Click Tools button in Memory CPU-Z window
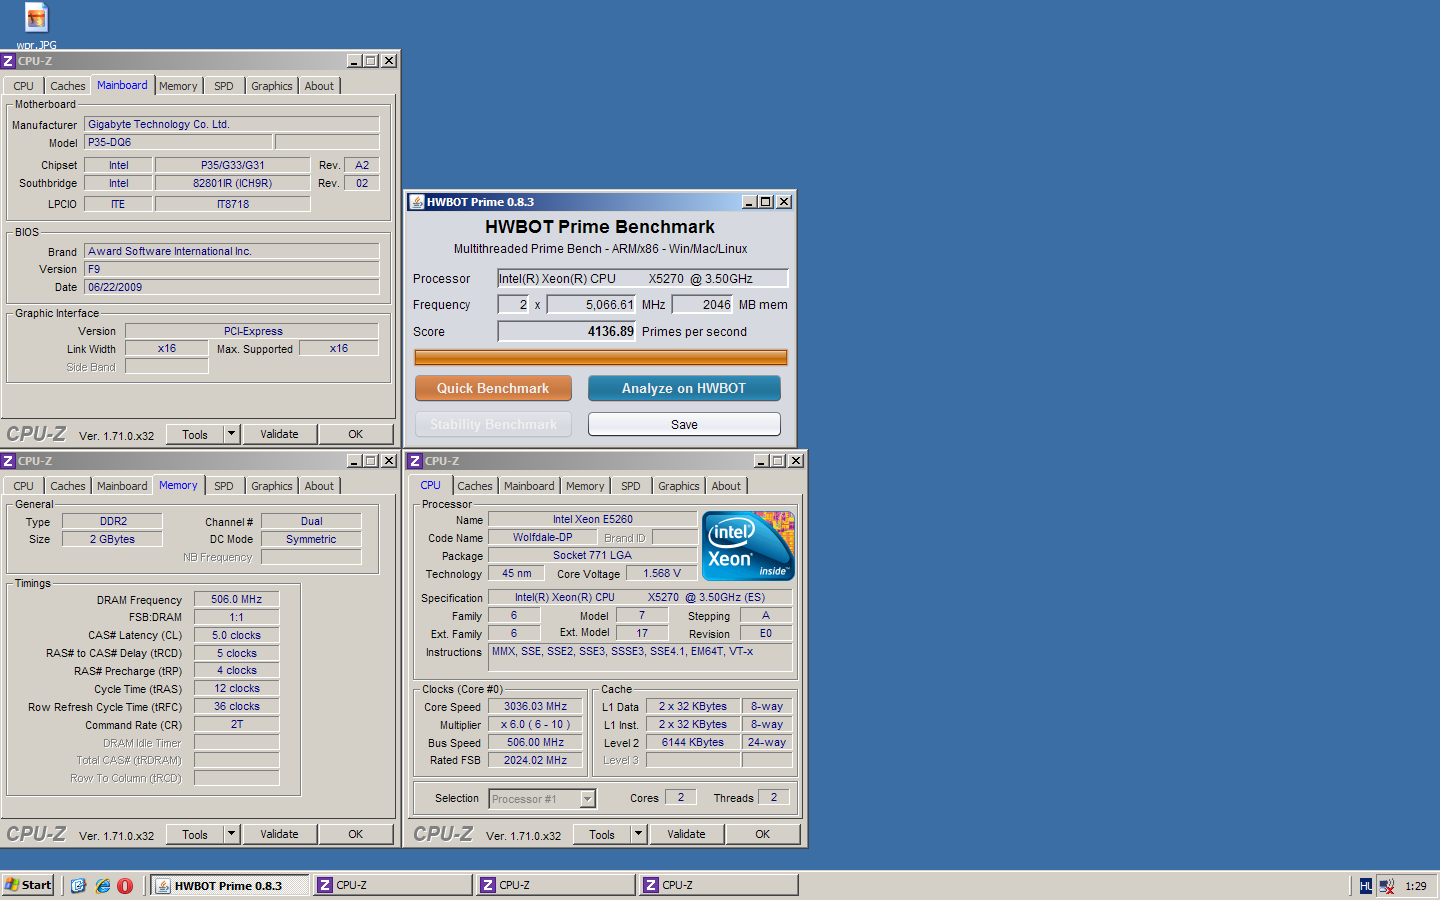 195,834
